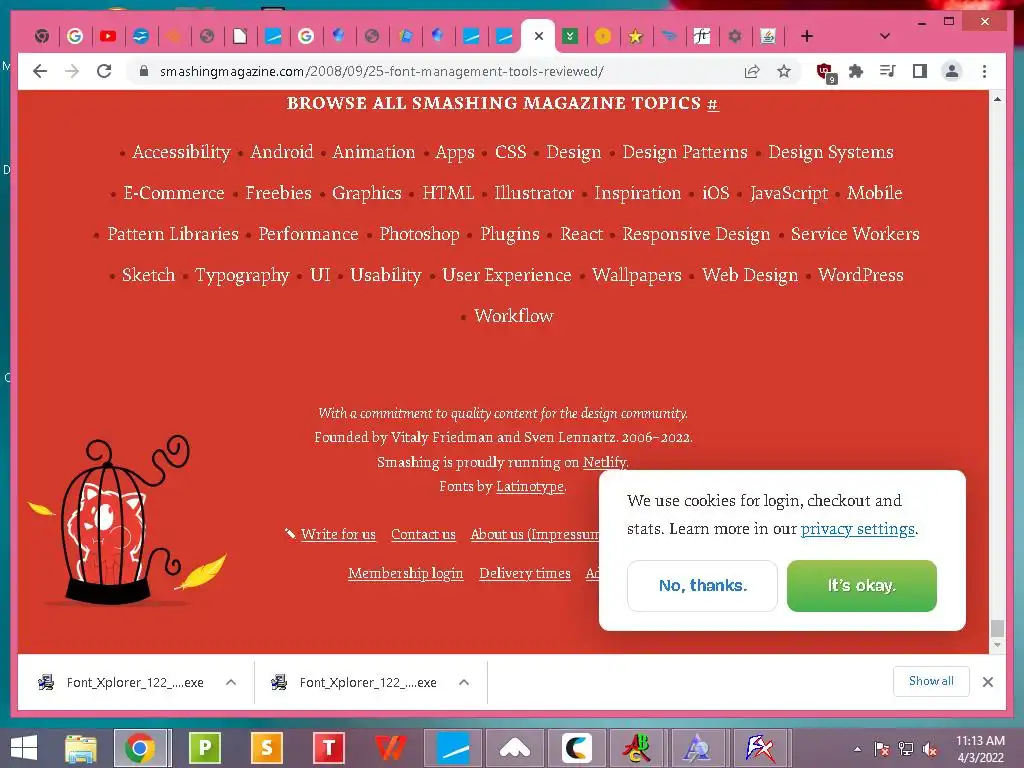This screenshot has height=768, width=1024.
Task: Open the Design Systems topic
Action: 831,152
